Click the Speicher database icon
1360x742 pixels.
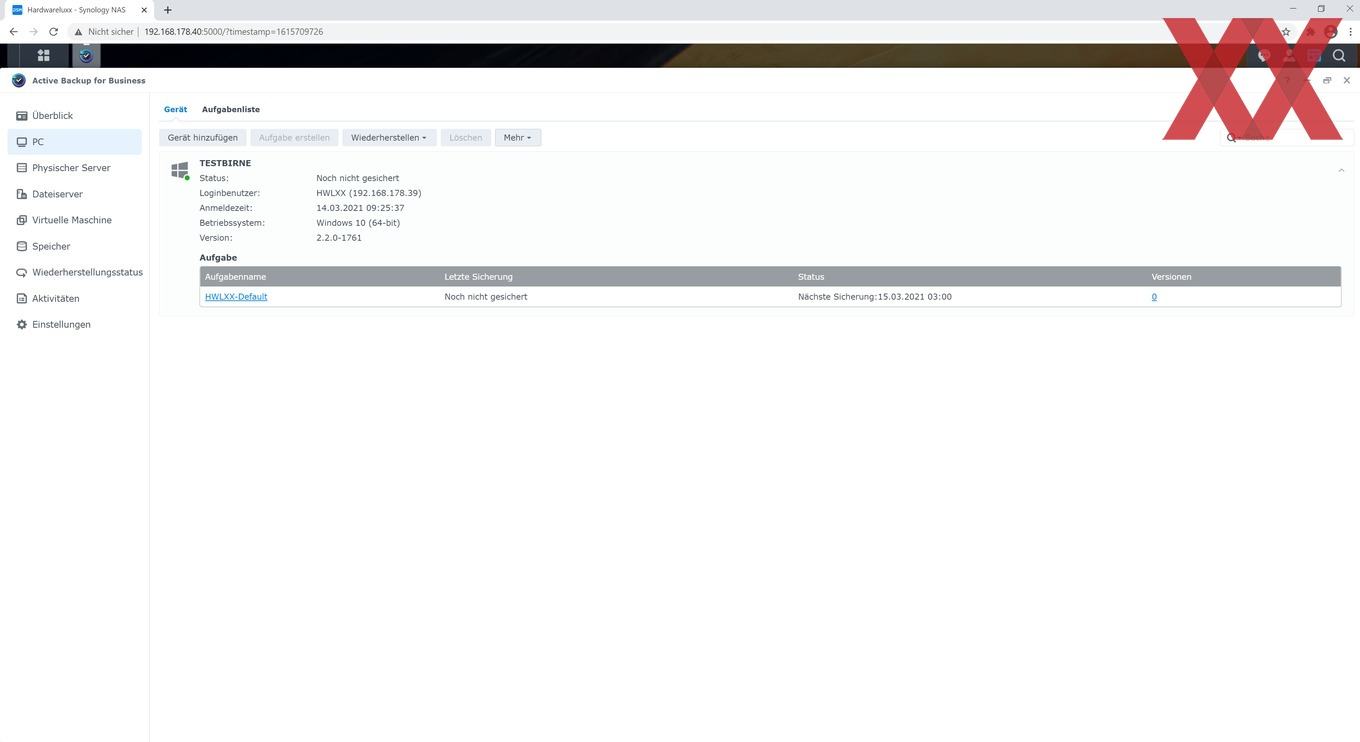tap(22, 246)
